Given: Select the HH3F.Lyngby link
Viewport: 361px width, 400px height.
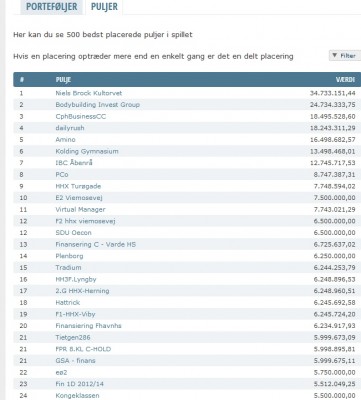Looking at the screenshot, I should [x=76, y=279].
